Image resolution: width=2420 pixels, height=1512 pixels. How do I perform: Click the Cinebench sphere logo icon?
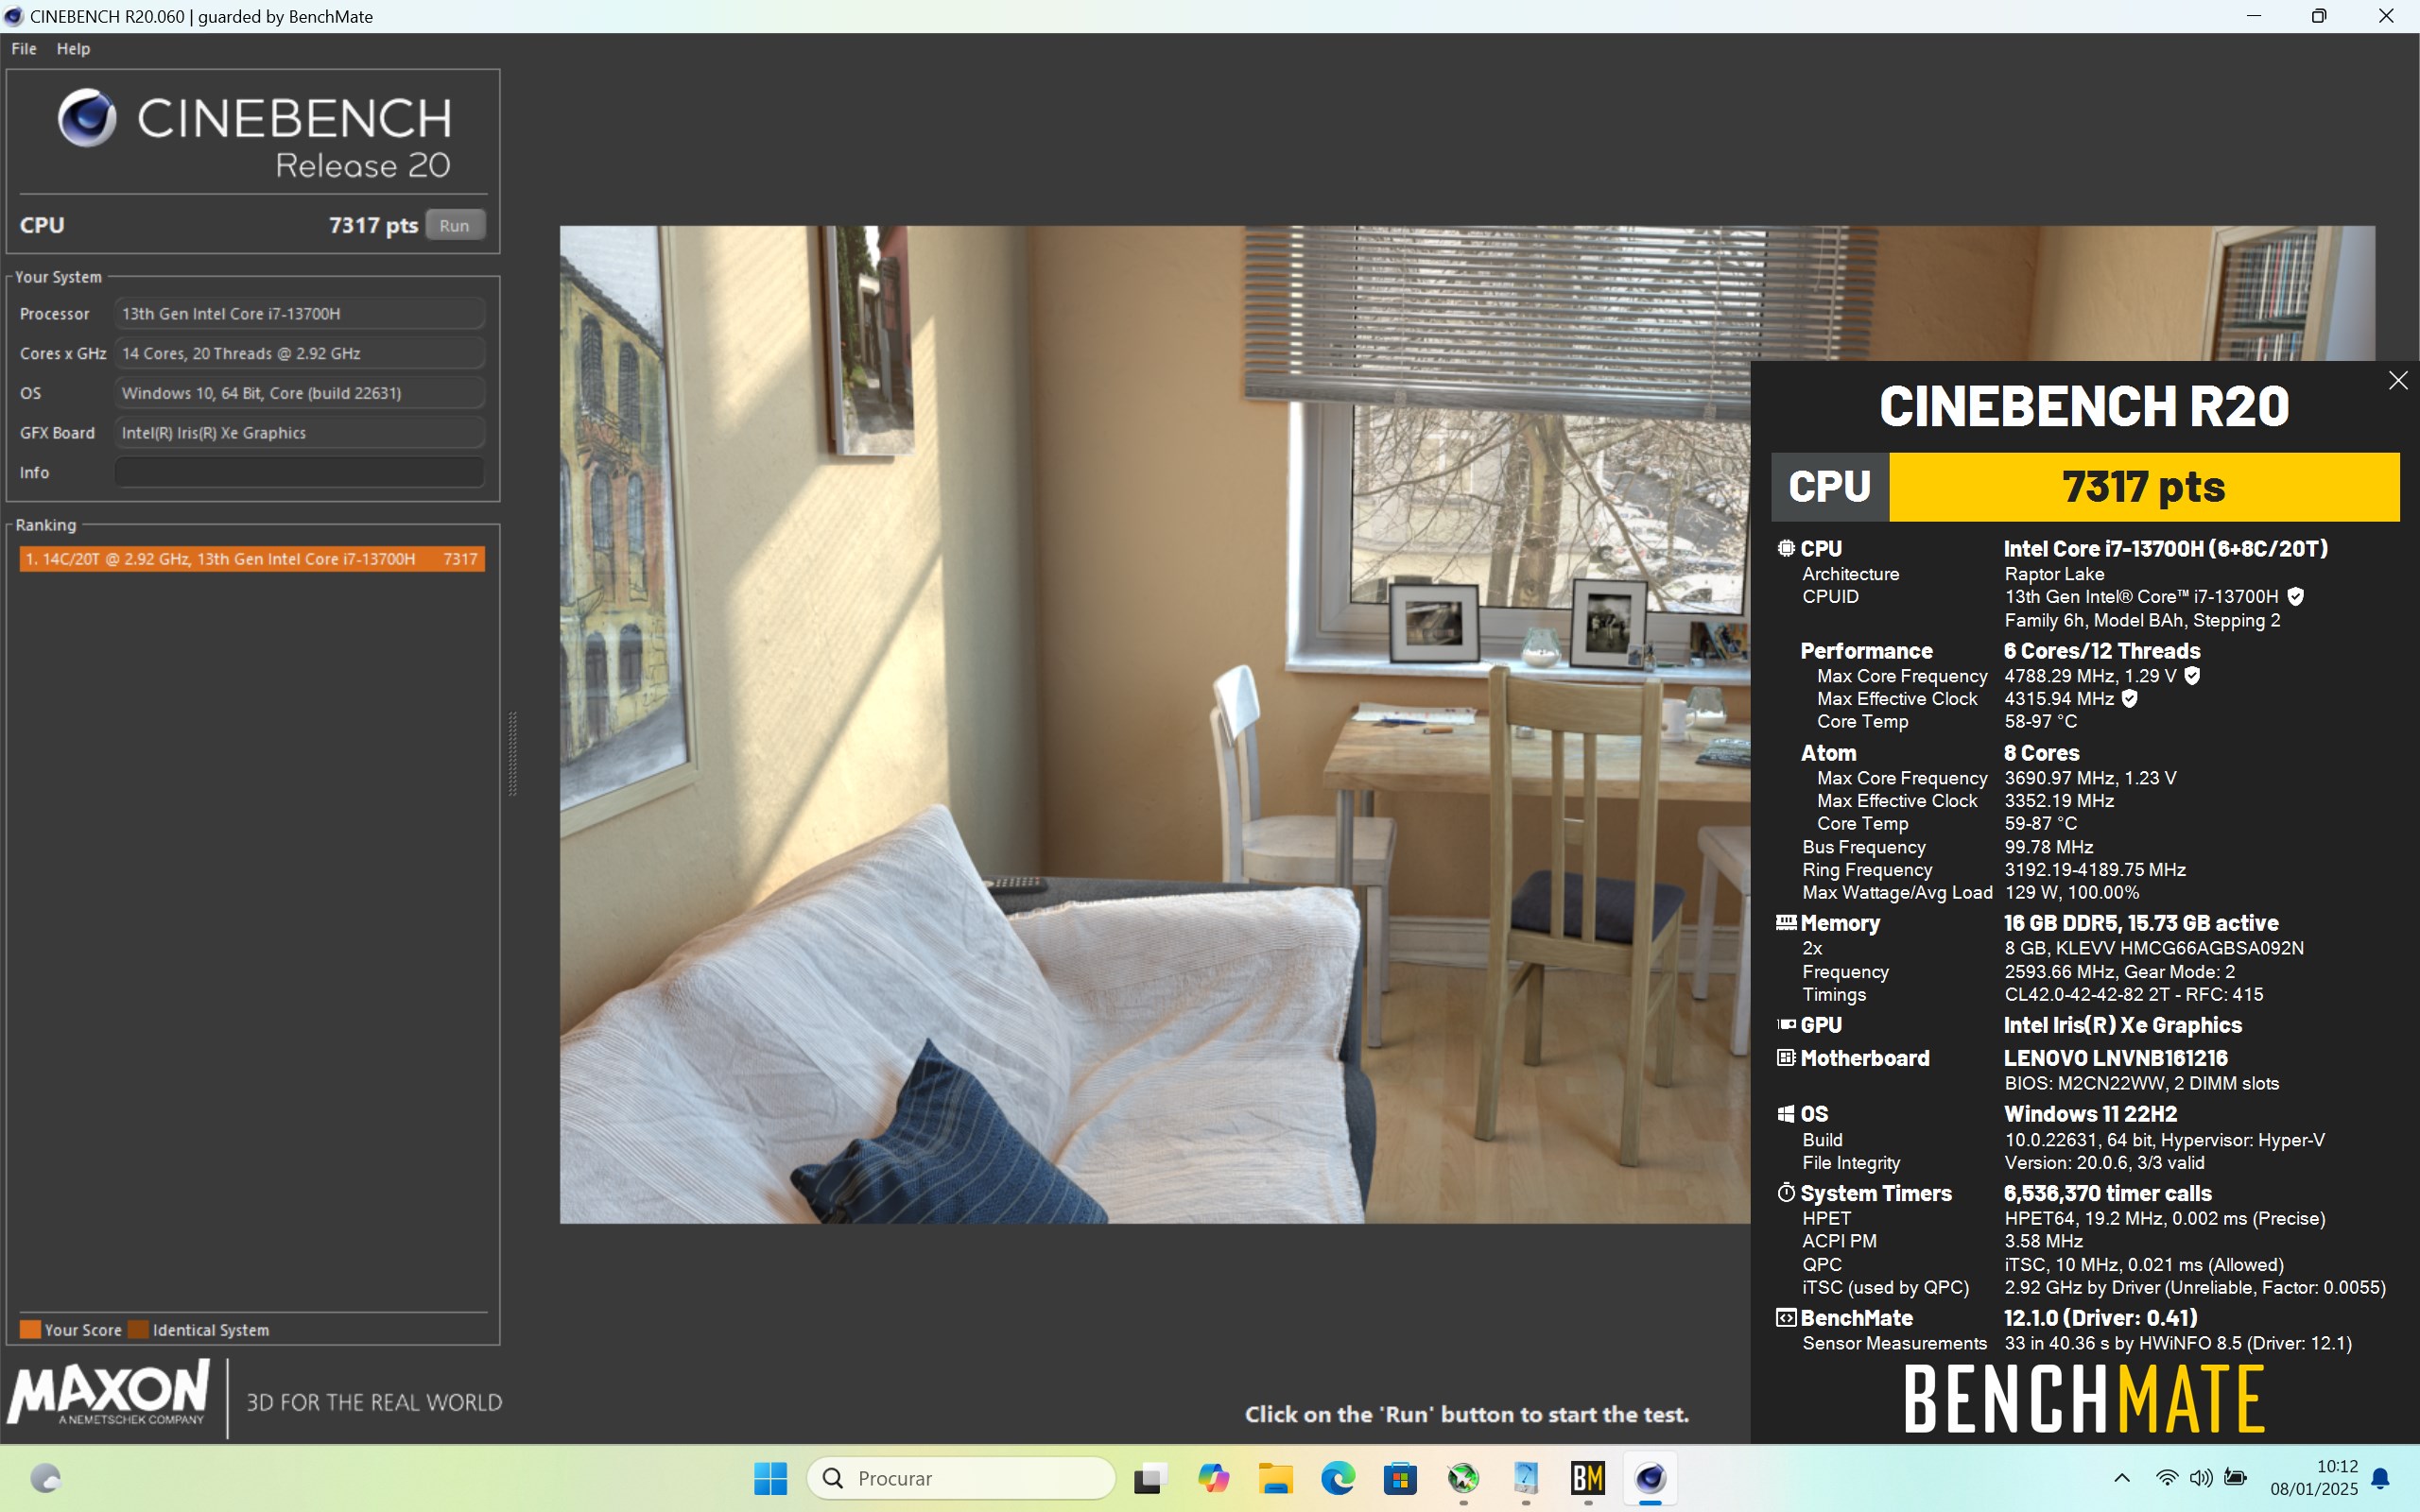(x=87, y=118)
